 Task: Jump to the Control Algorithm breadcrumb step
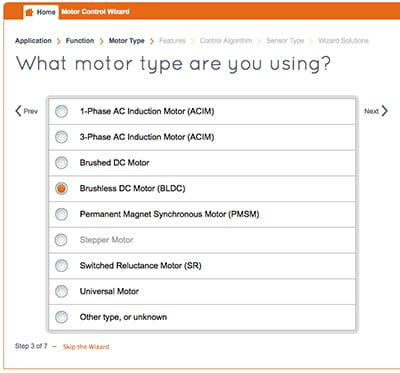(x=226, y=41)
